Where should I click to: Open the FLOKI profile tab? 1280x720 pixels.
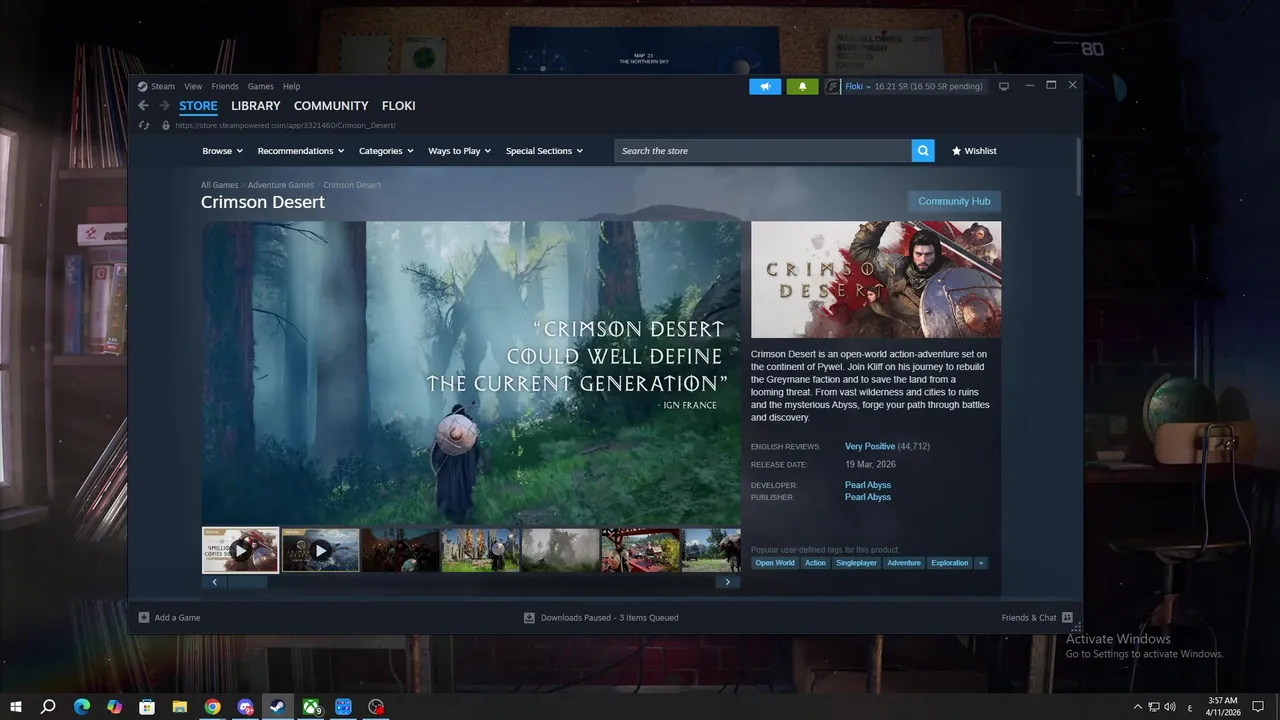tap(399, 106)
